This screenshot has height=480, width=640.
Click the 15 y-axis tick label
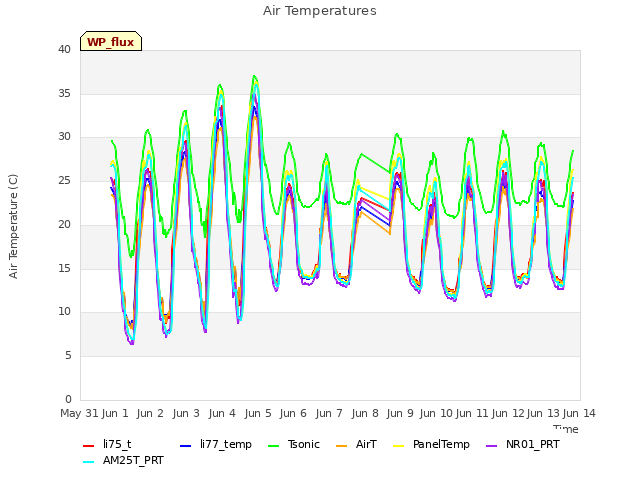coord(64,268)
